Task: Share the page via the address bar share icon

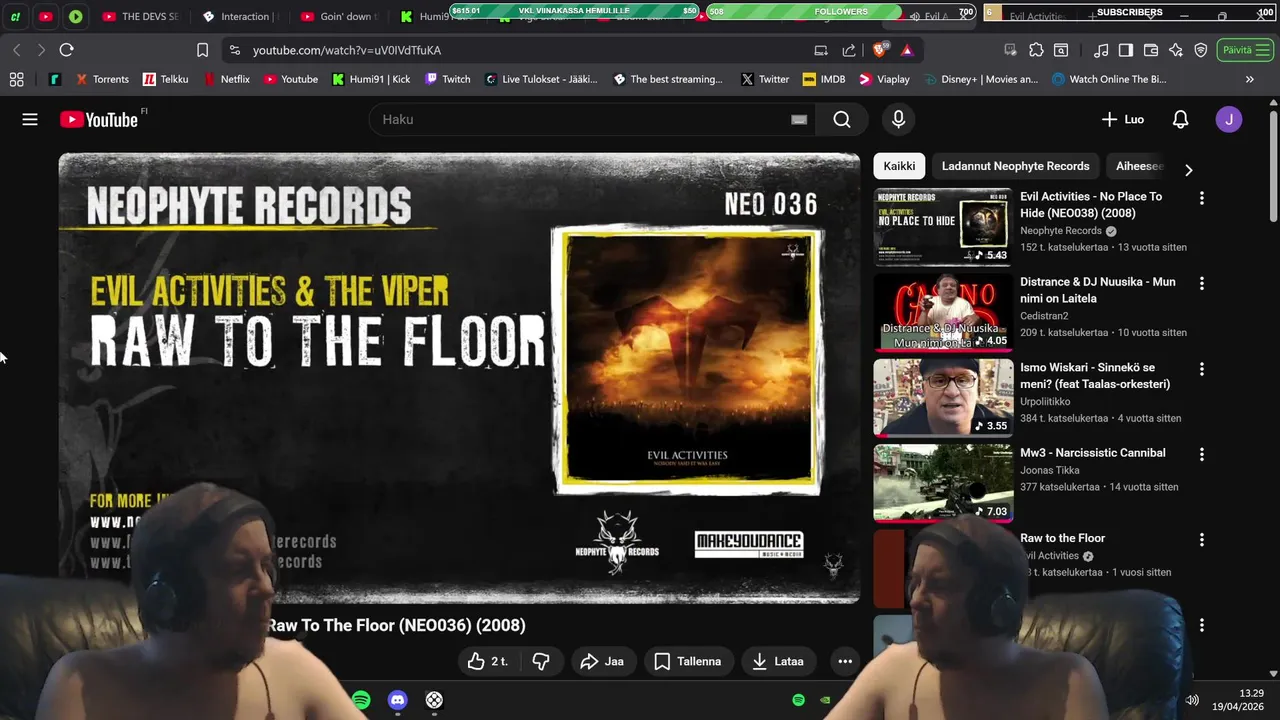Action: (849, 50)
